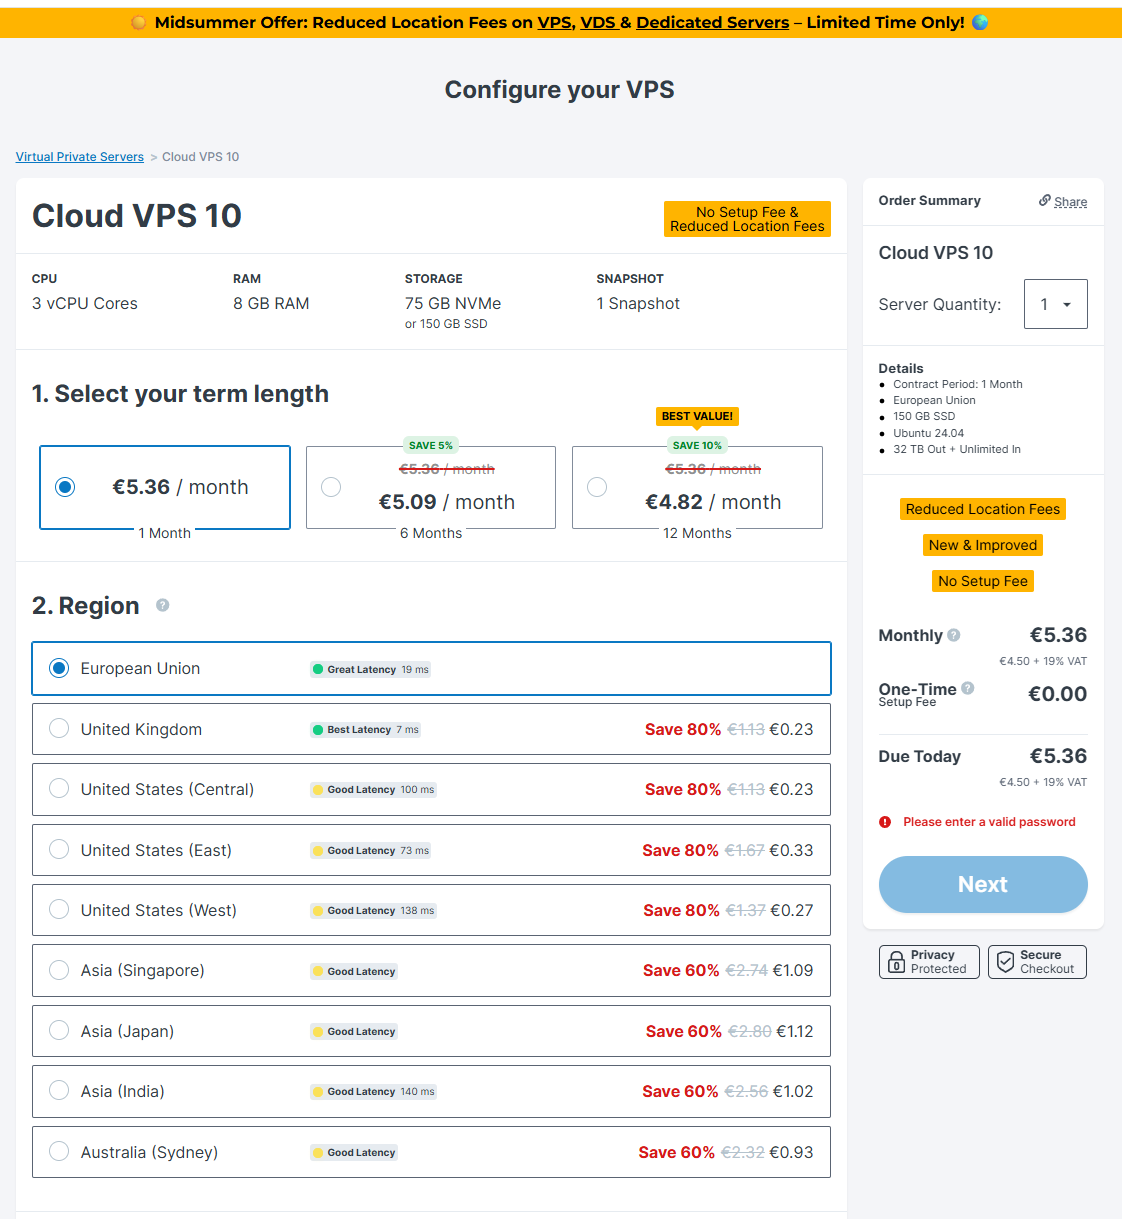The height and width of the screenshot is (1219, 1122).
Task: Click the Region help question mark icon
Action: pyautogui.click(x=163, y=605)
